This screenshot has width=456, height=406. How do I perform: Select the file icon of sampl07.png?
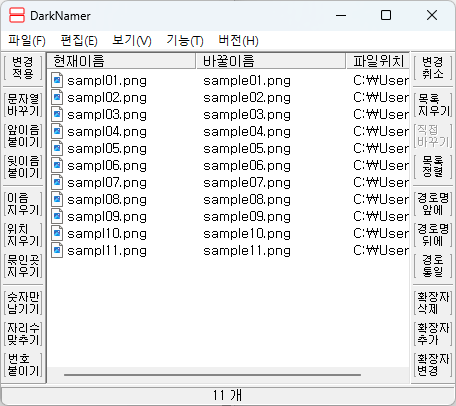57,182
